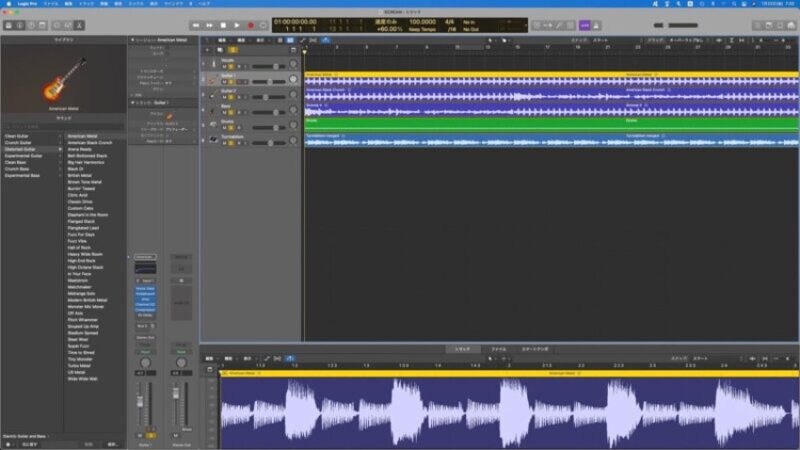Click the Rewind transport button
Image resolution: width=800 pixels, height=450 pixels.
[194, 24]
